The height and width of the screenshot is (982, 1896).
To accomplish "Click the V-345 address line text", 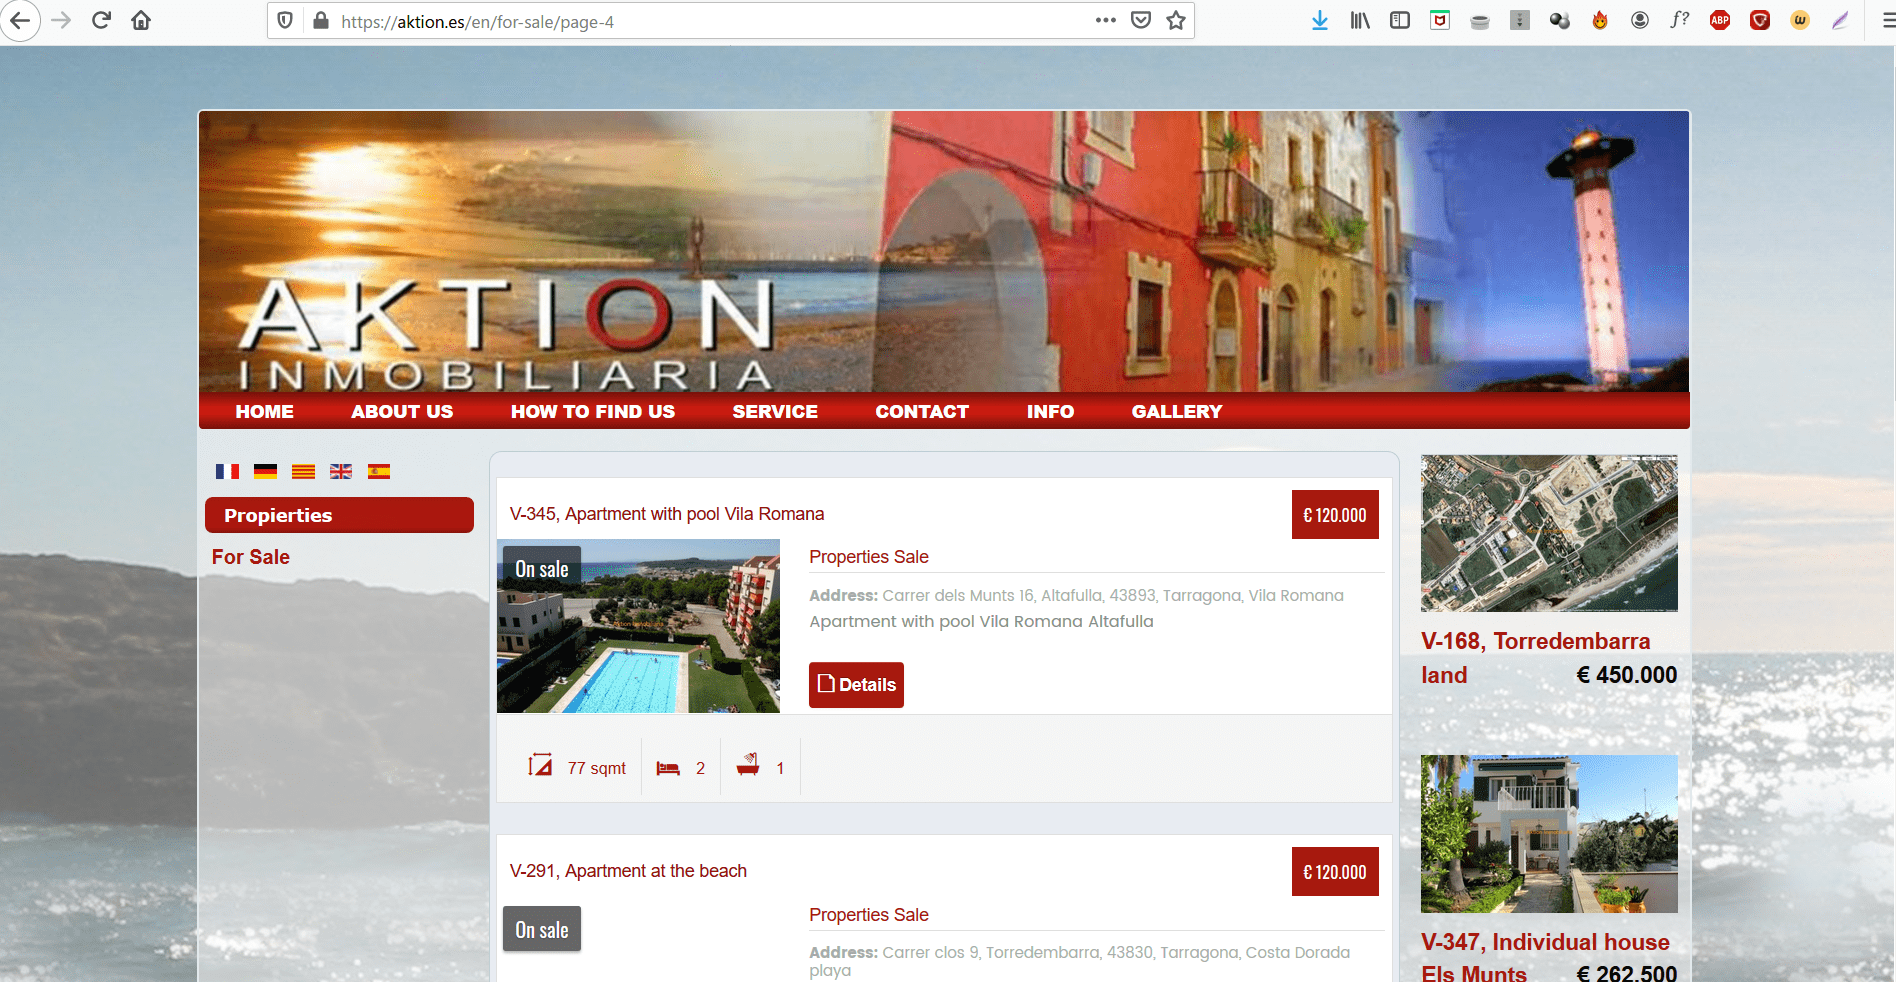I will coord(1076,595).
